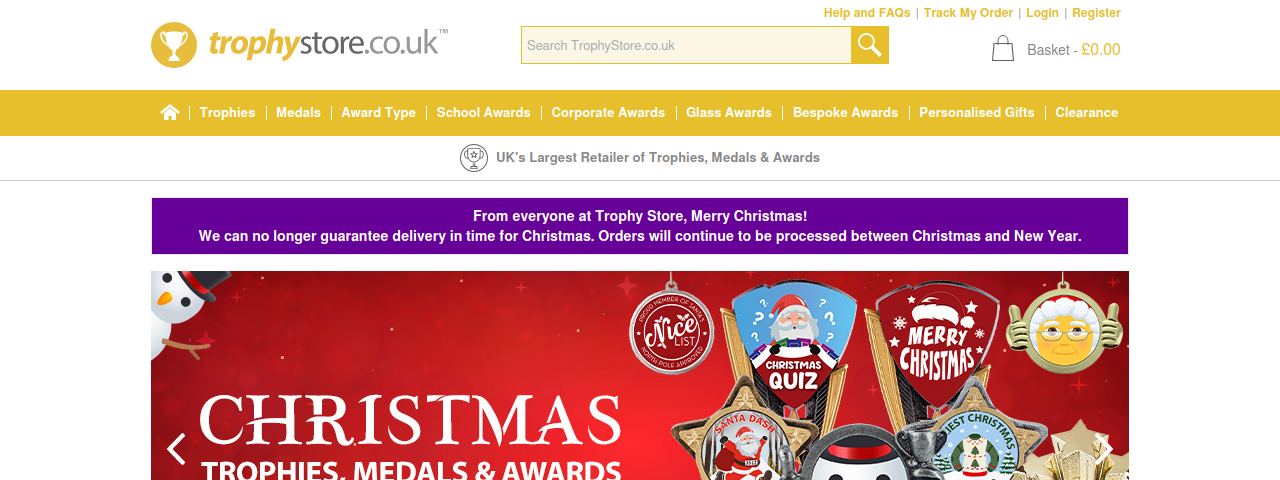Viewport: 1280px width, 480px height.
Task: Click the home icon in navigation bar
Action: click(x=170, y=113)
